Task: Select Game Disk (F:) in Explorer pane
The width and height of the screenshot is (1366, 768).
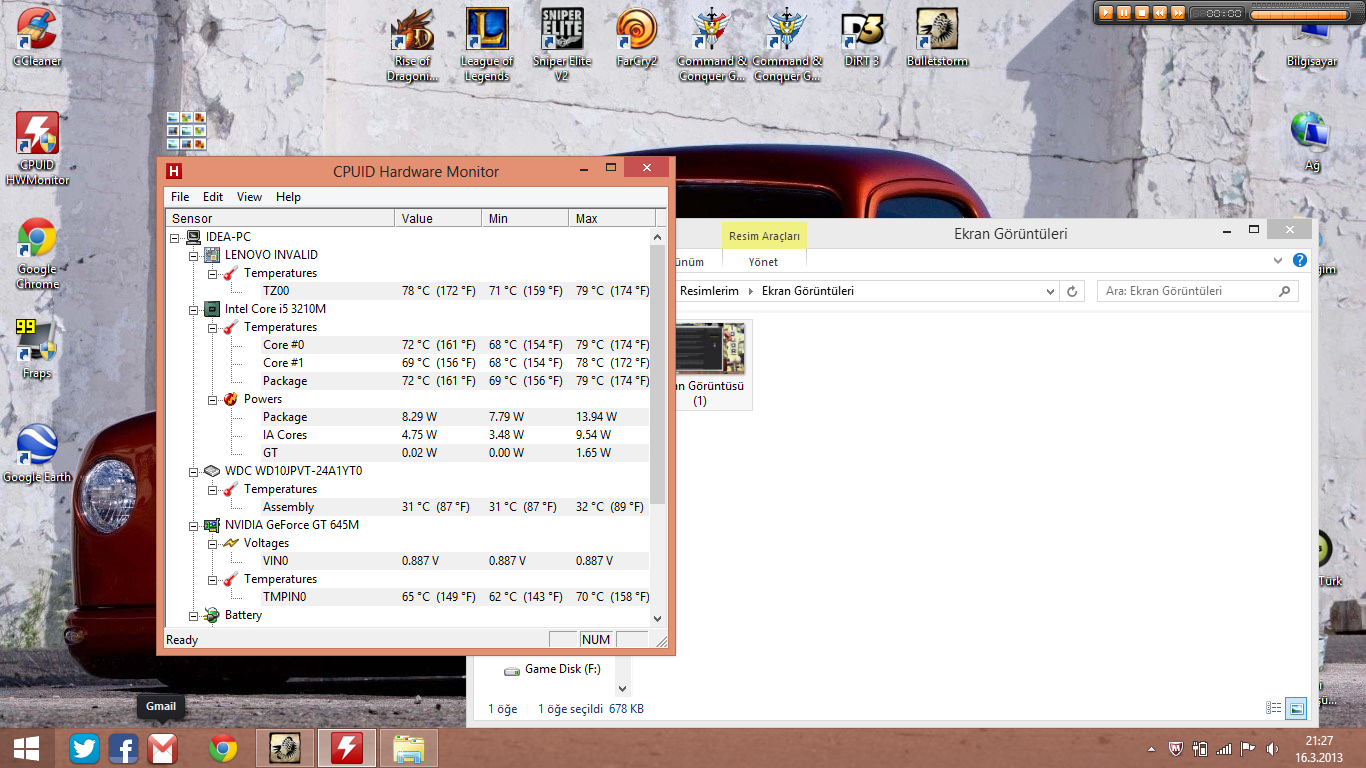Action: [x=563, y=669]
